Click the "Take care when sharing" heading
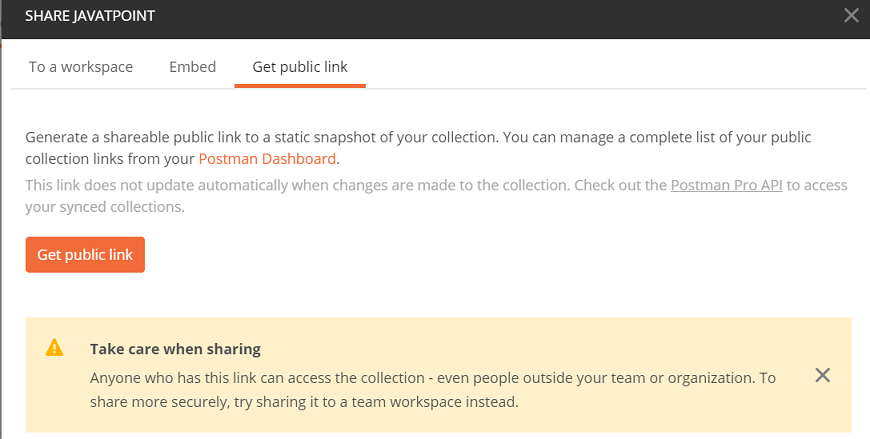 click(175, 349)
